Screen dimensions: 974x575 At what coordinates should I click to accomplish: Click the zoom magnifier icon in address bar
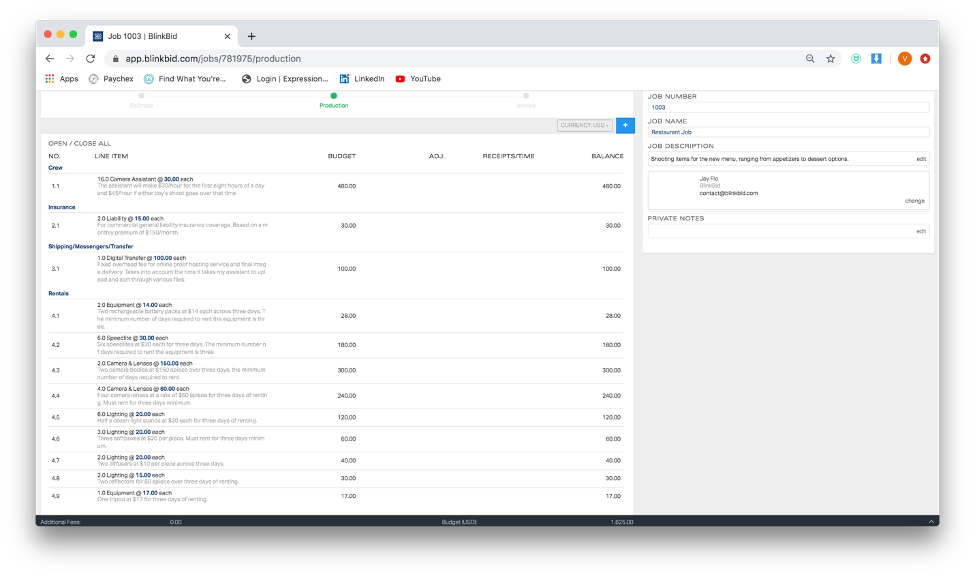click(810, 58)
